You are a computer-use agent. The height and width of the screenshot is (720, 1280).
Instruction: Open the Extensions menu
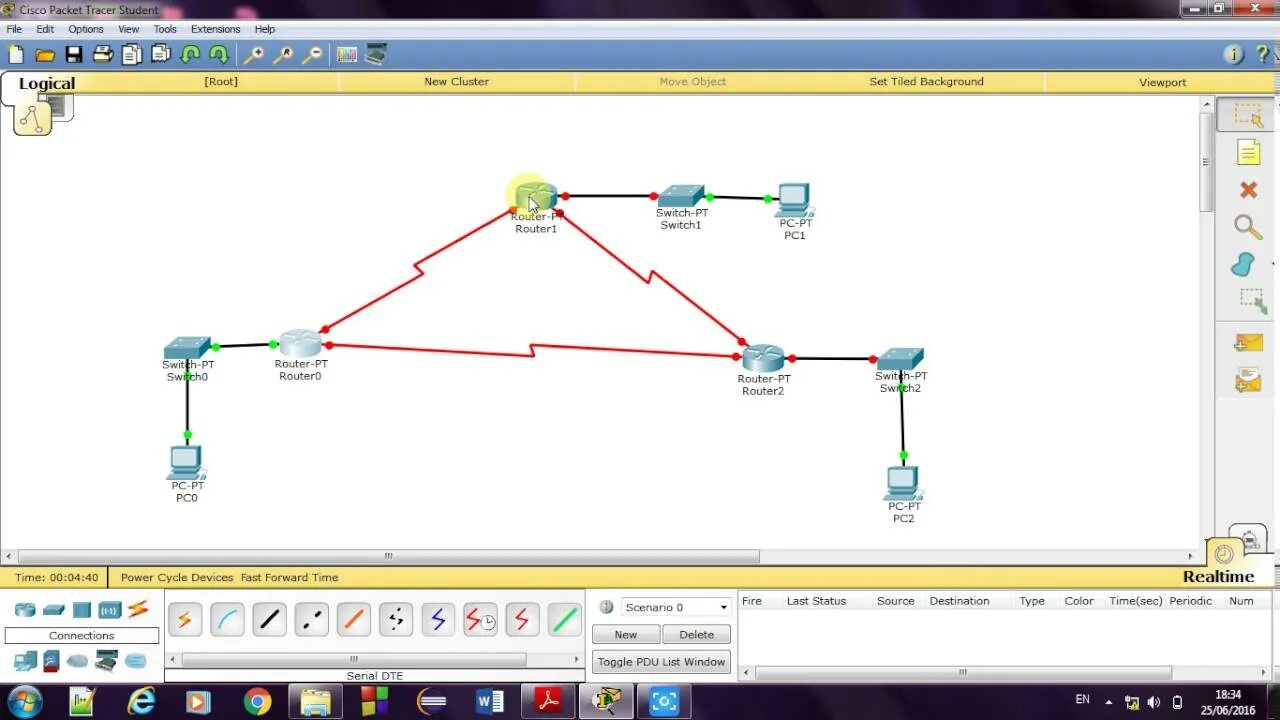point(216,29)
